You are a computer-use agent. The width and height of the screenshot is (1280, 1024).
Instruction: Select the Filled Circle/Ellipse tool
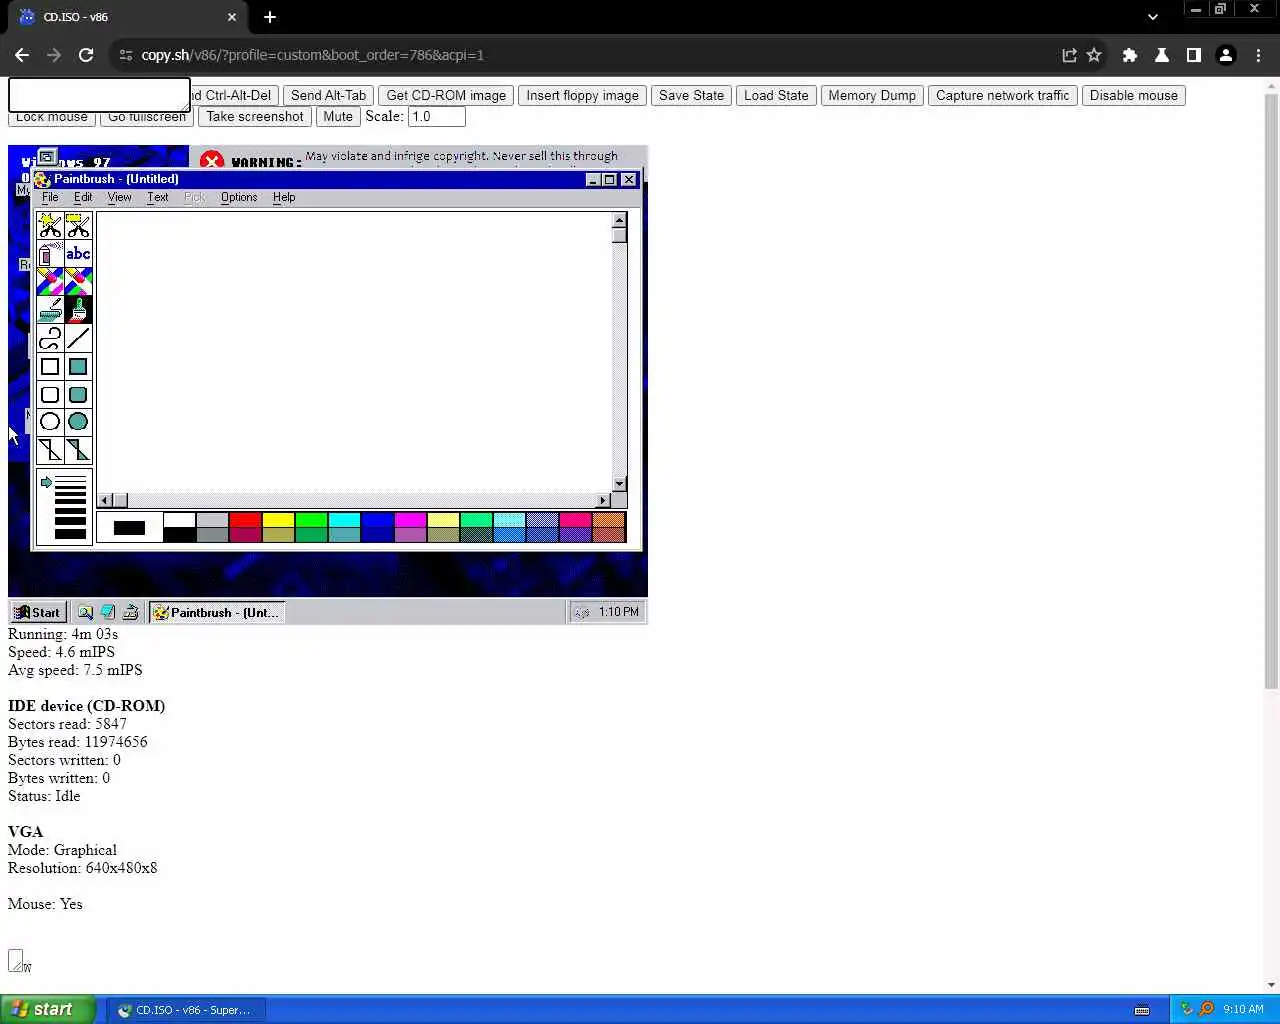(78, 422)
